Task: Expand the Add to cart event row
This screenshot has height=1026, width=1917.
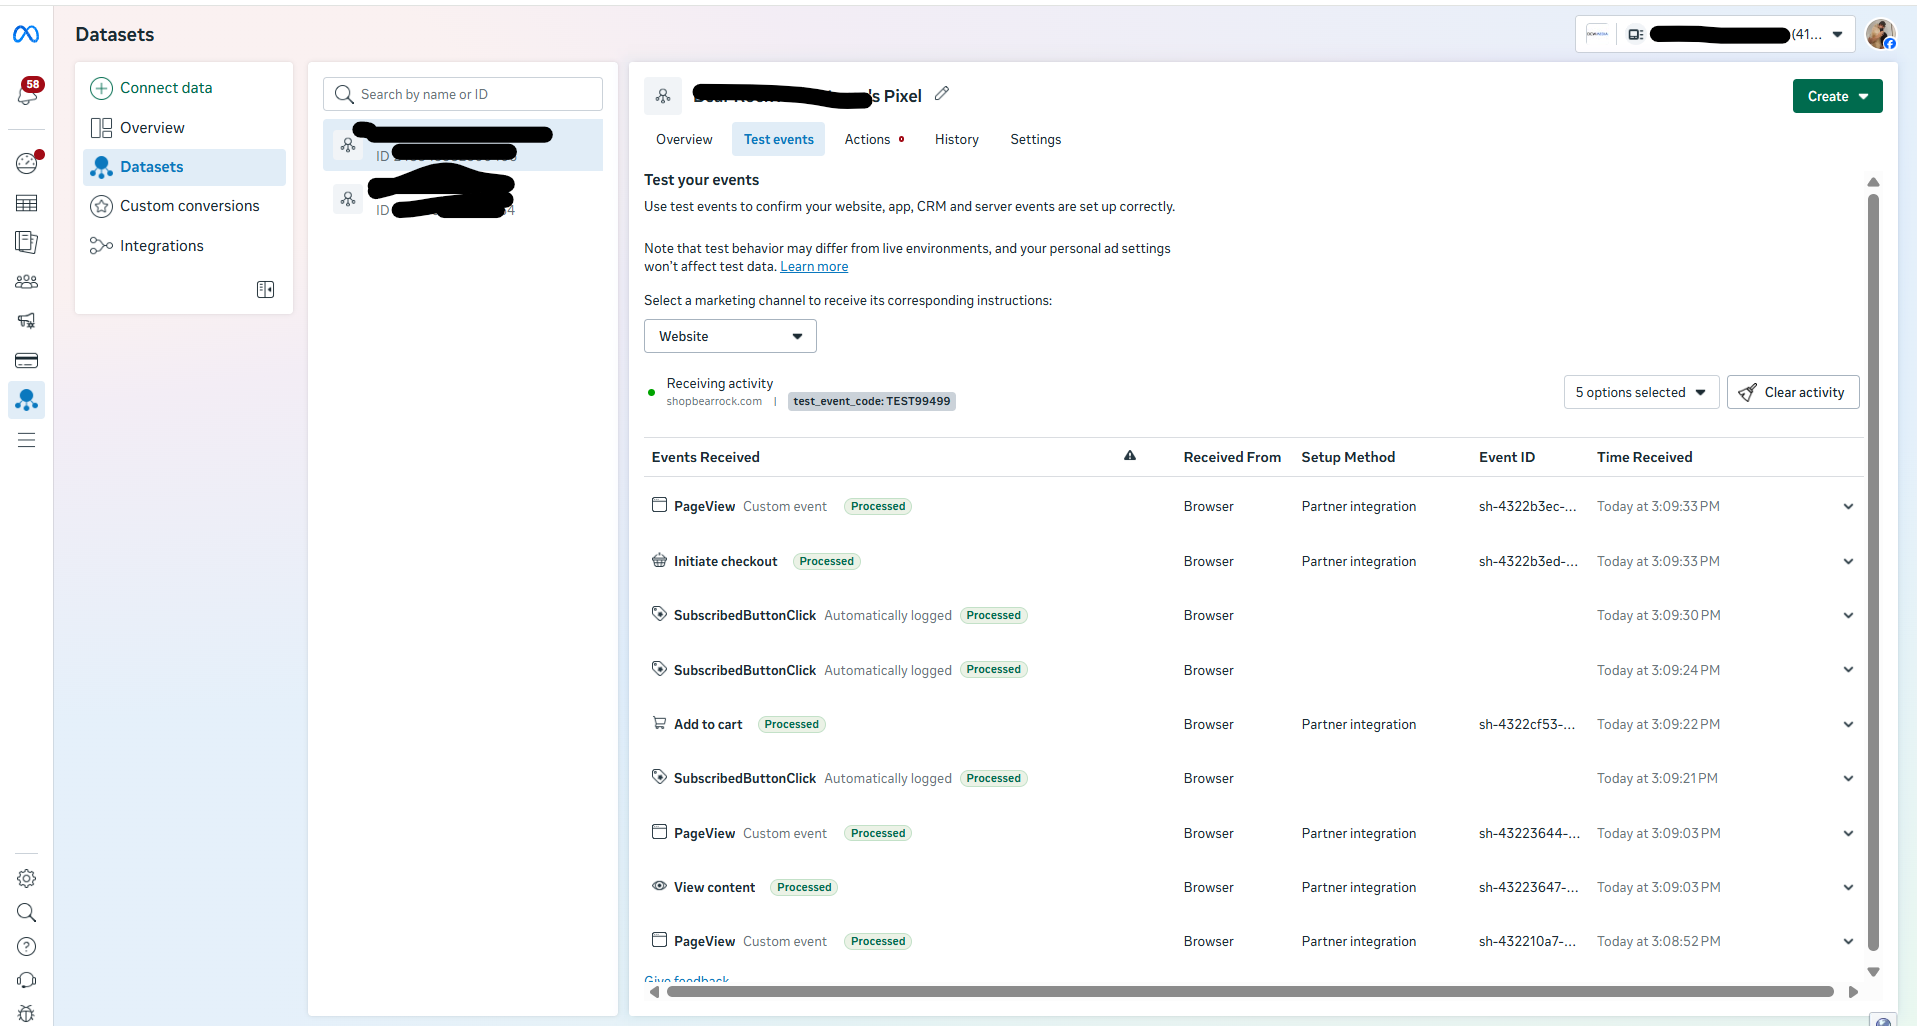Action: point(1848,724)
